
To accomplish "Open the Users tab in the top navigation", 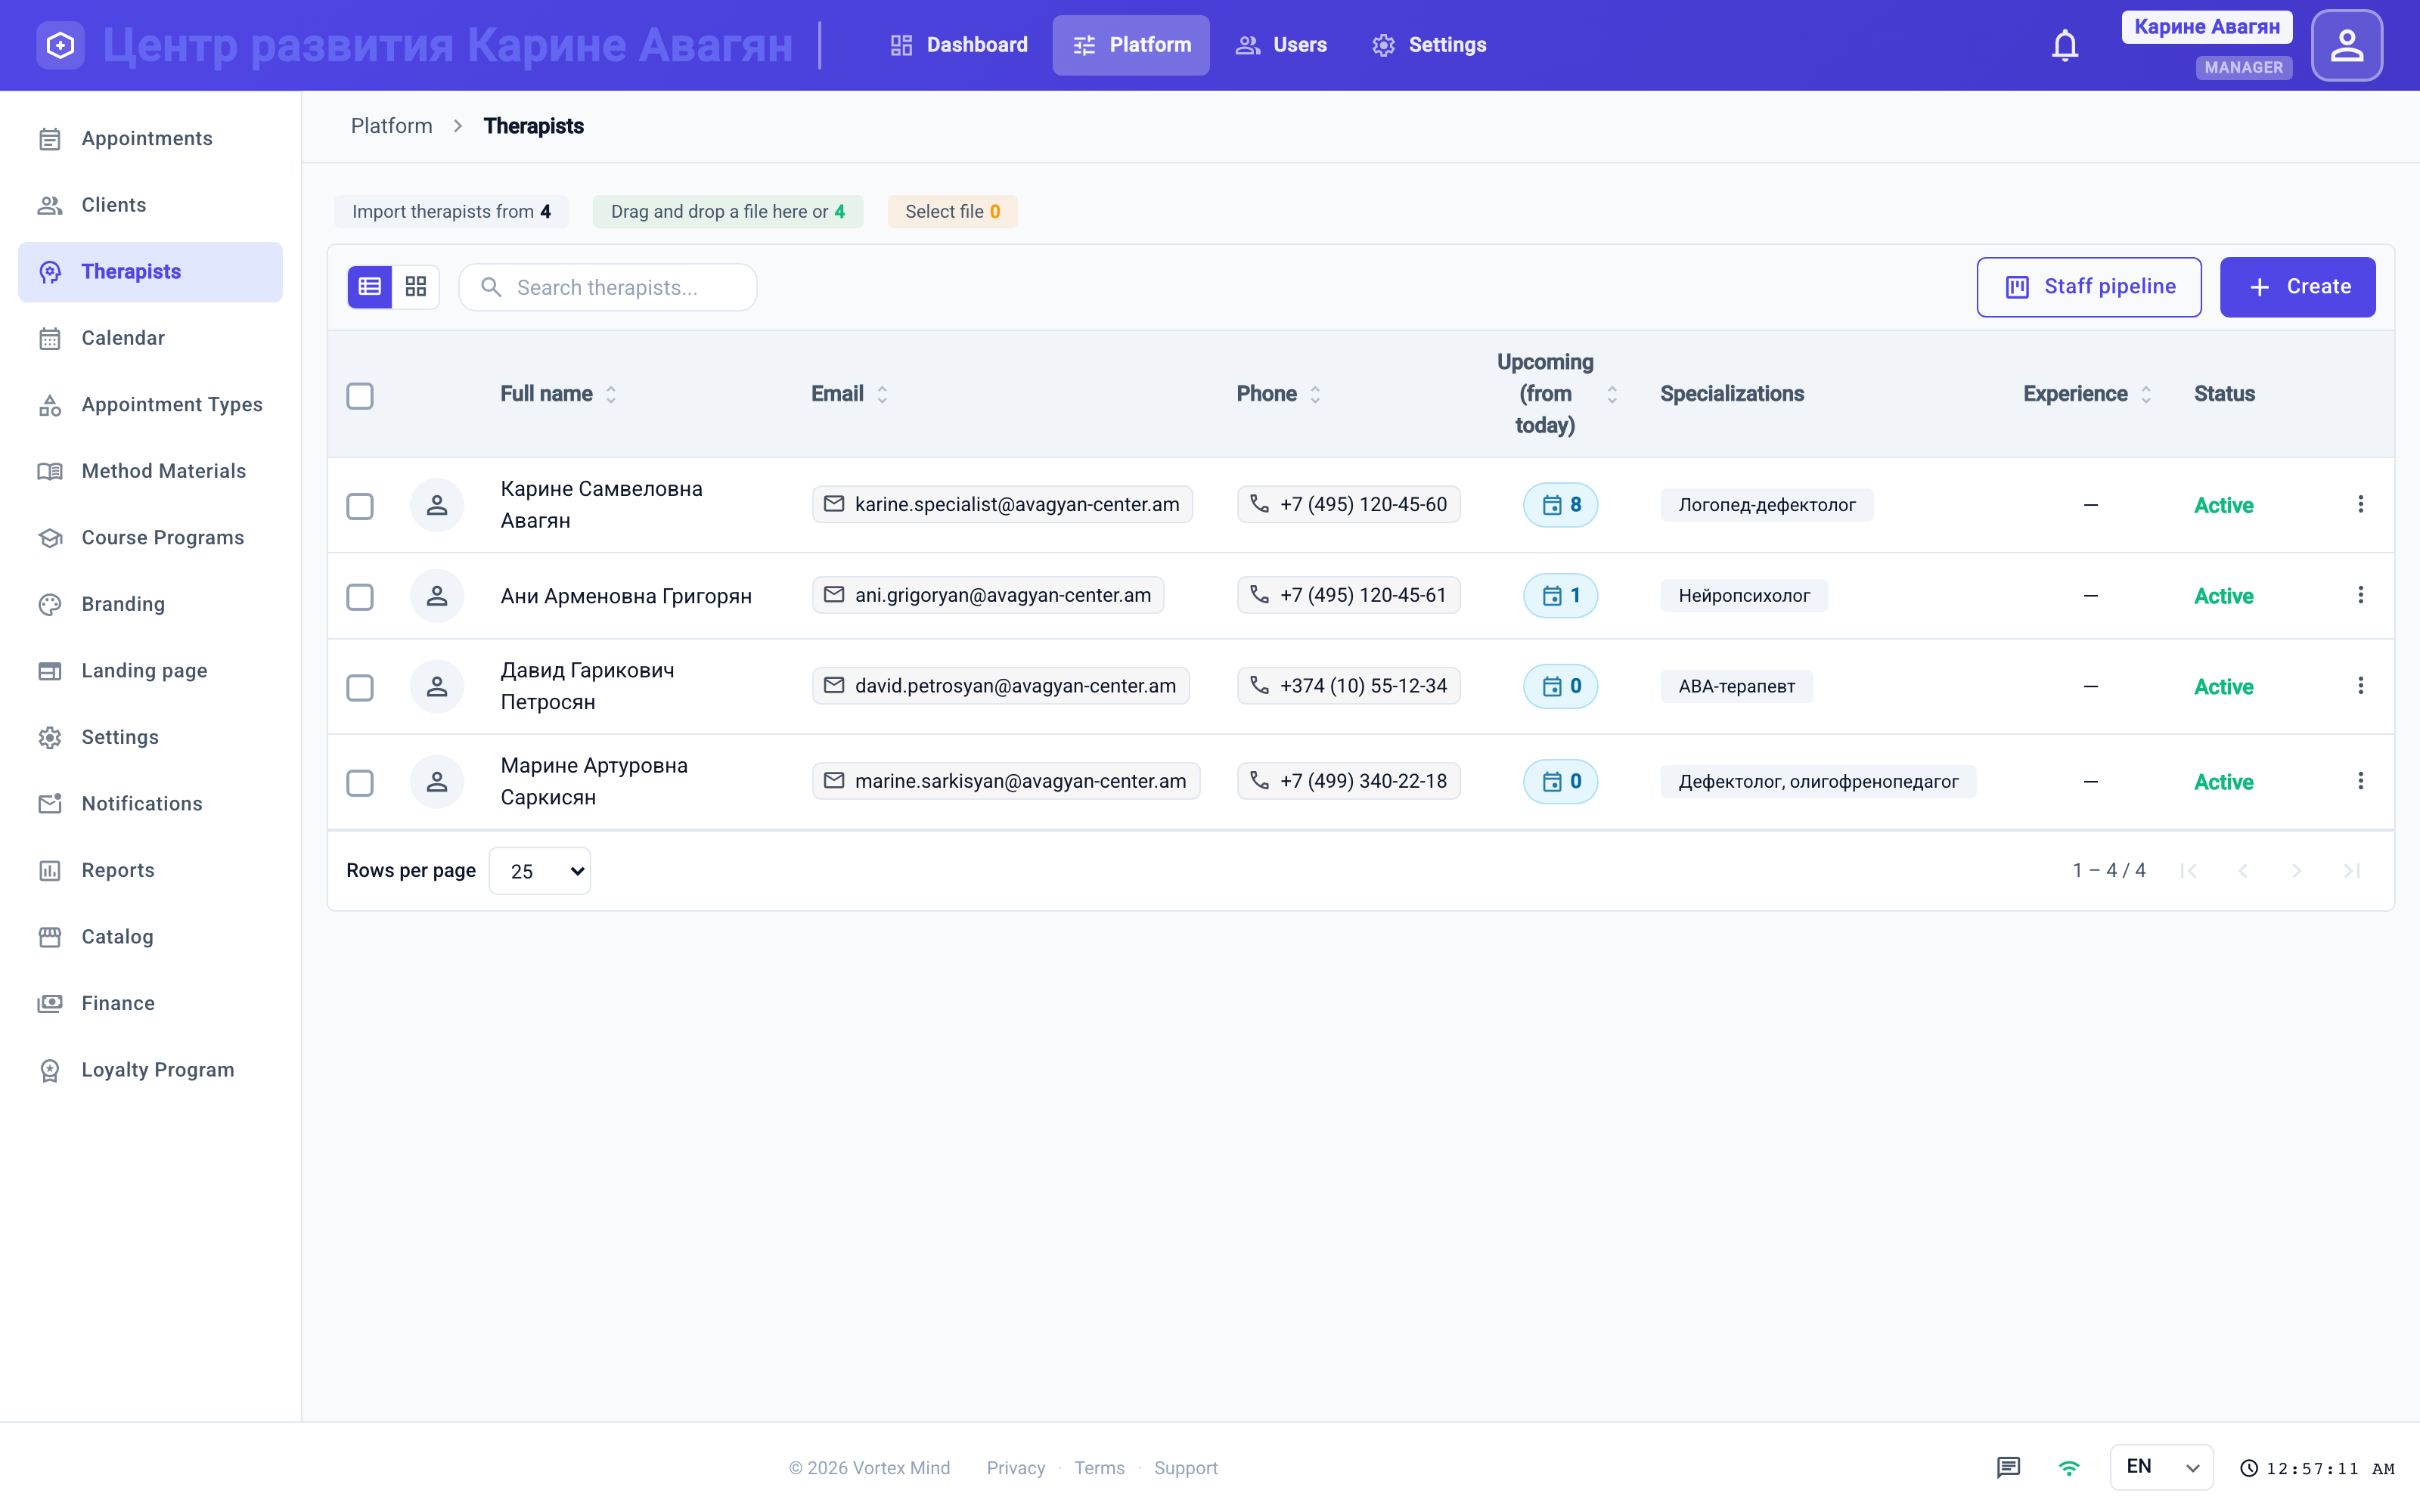I will (1281, 45).
